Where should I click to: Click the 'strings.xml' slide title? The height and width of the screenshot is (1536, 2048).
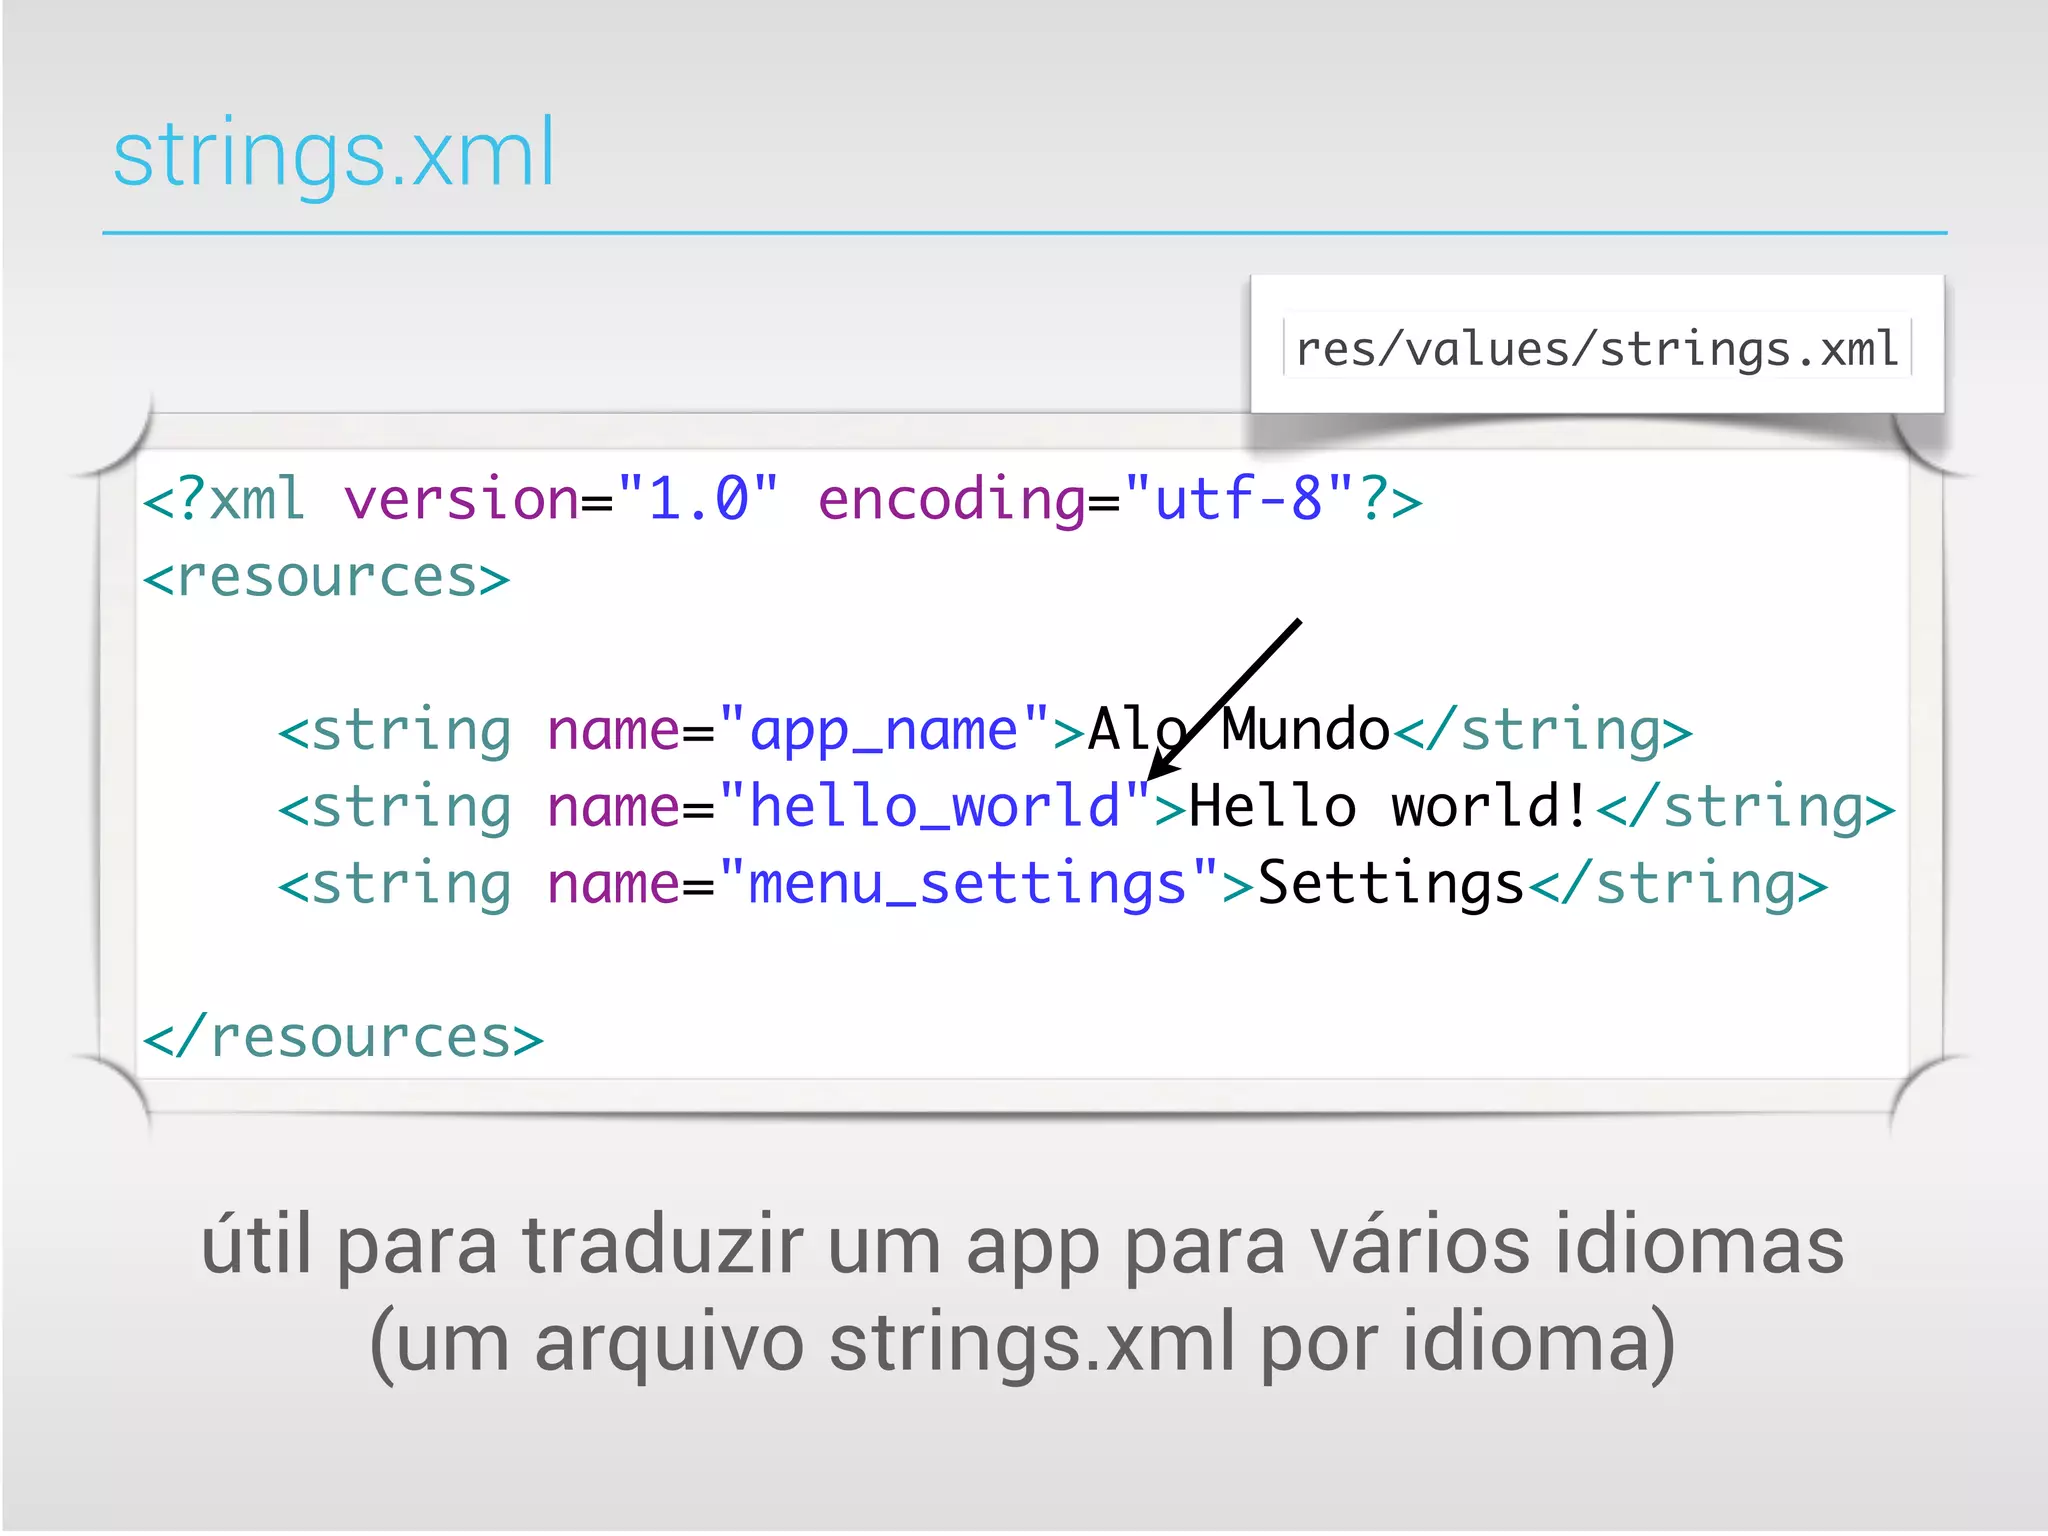pyautogui.click(x=333, y=155)
